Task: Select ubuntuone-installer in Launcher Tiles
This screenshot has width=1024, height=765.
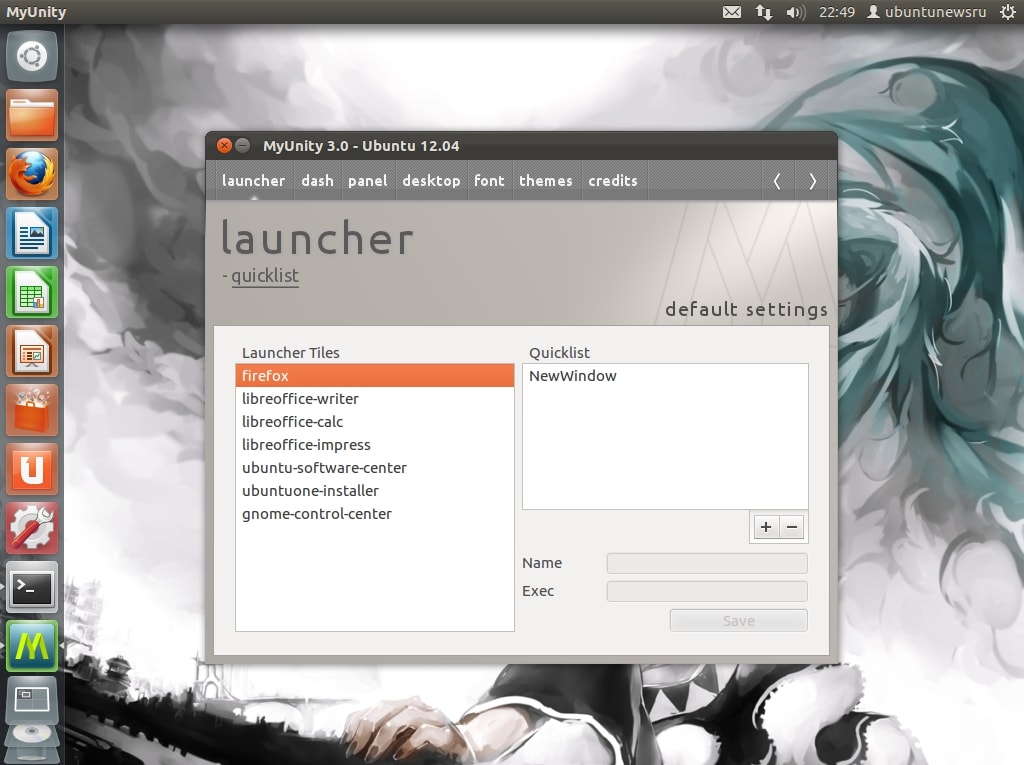Action: coord(375,491)
